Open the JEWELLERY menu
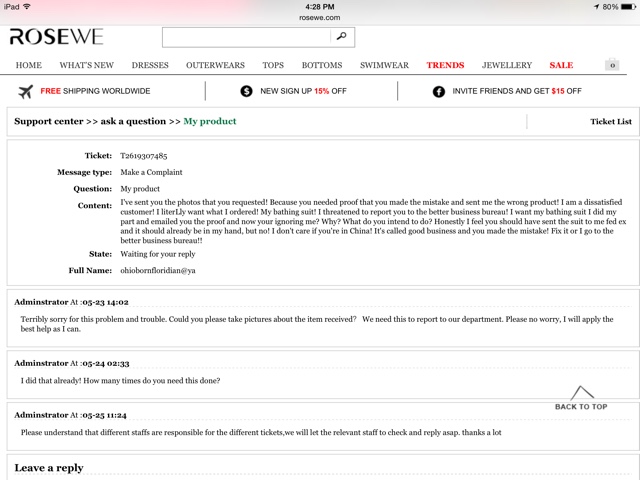 (x=507, y=65)
